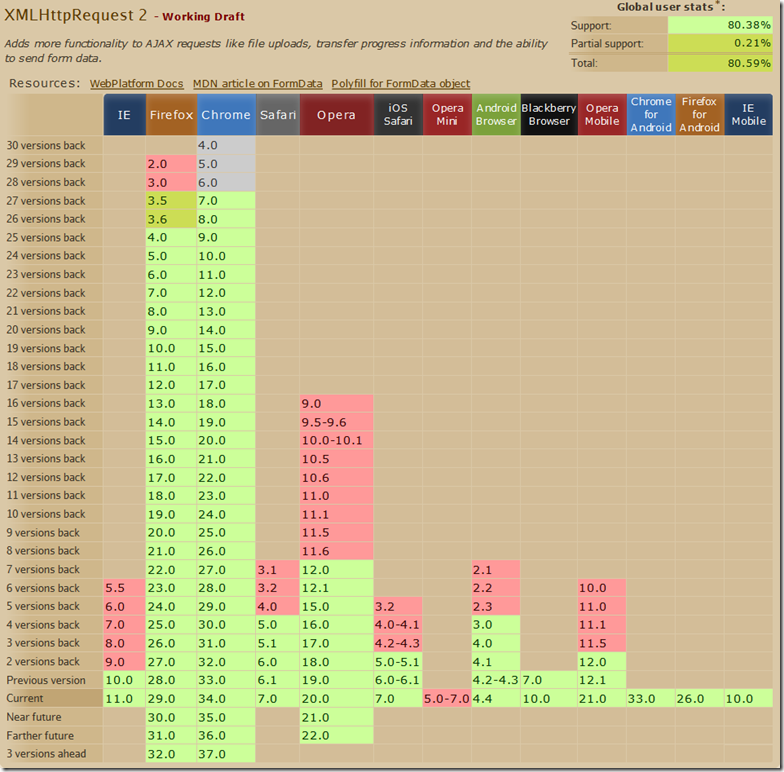Click the Global user stats heading
Viewport: 784px width, 772px height.
point(670,7)
